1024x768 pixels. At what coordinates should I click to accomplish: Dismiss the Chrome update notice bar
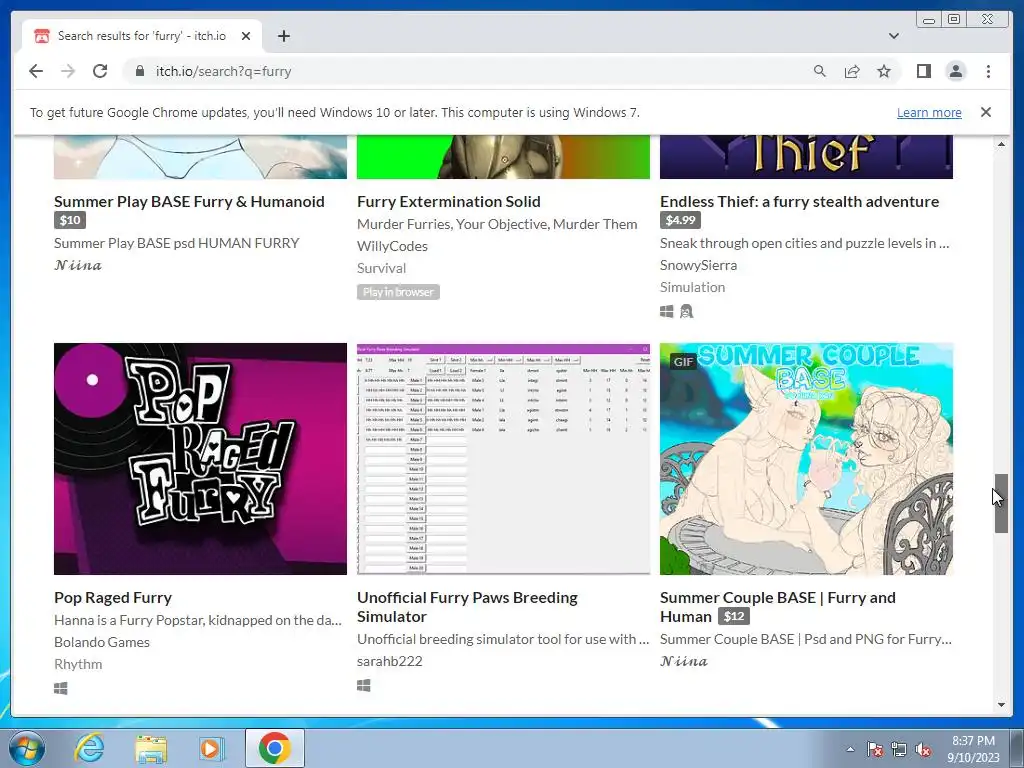986,112
